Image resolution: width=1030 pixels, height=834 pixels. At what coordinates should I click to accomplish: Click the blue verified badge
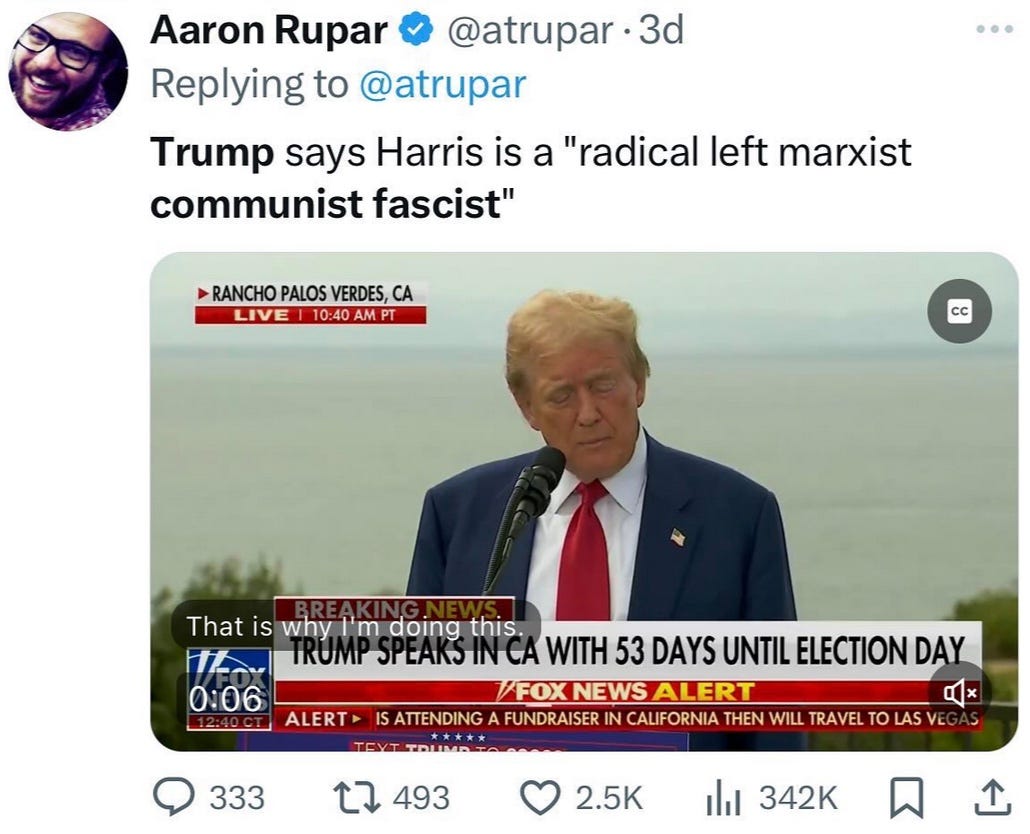pos(416,32)
